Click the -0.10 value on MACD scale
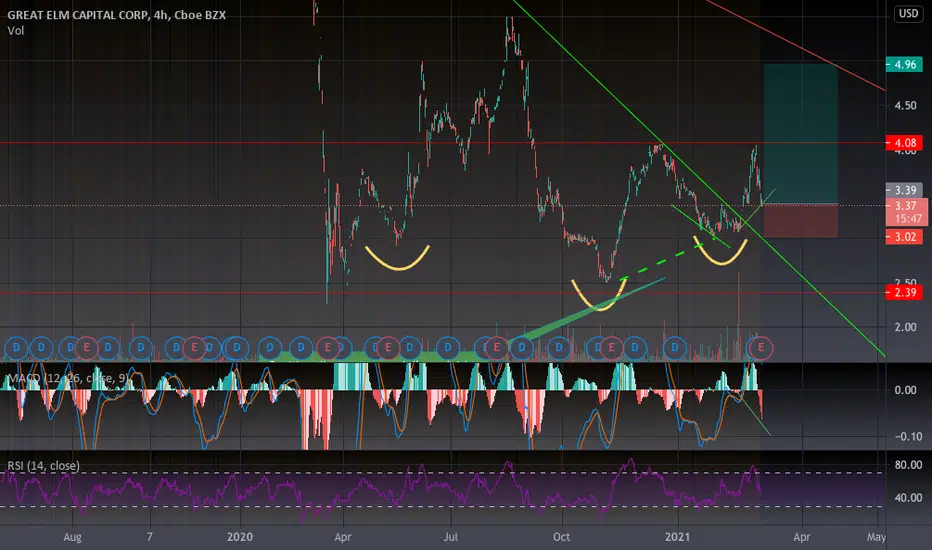 click(908, 436)
